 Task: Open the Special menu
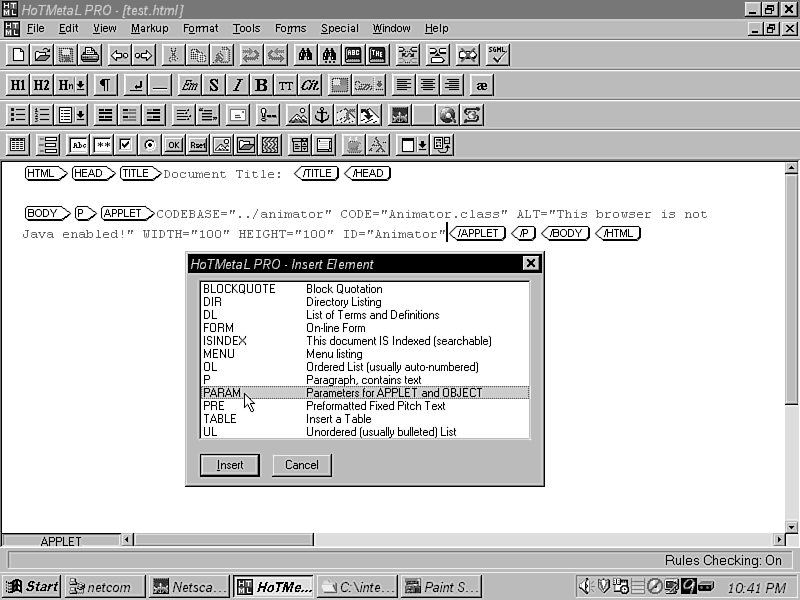click(x=339, y=29)
